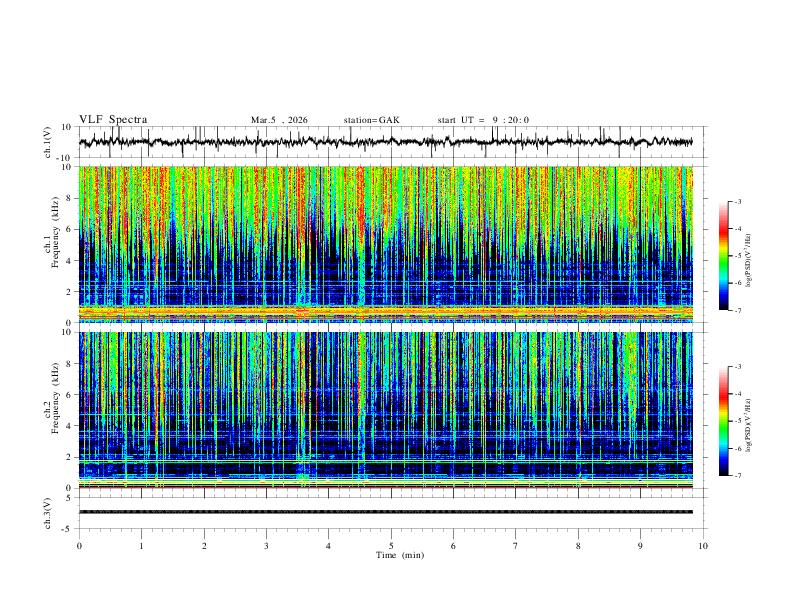Viewport: 792px width, 612px height.
Task: Click the "3" tick on the time axis
Action: tap(266, 546)
